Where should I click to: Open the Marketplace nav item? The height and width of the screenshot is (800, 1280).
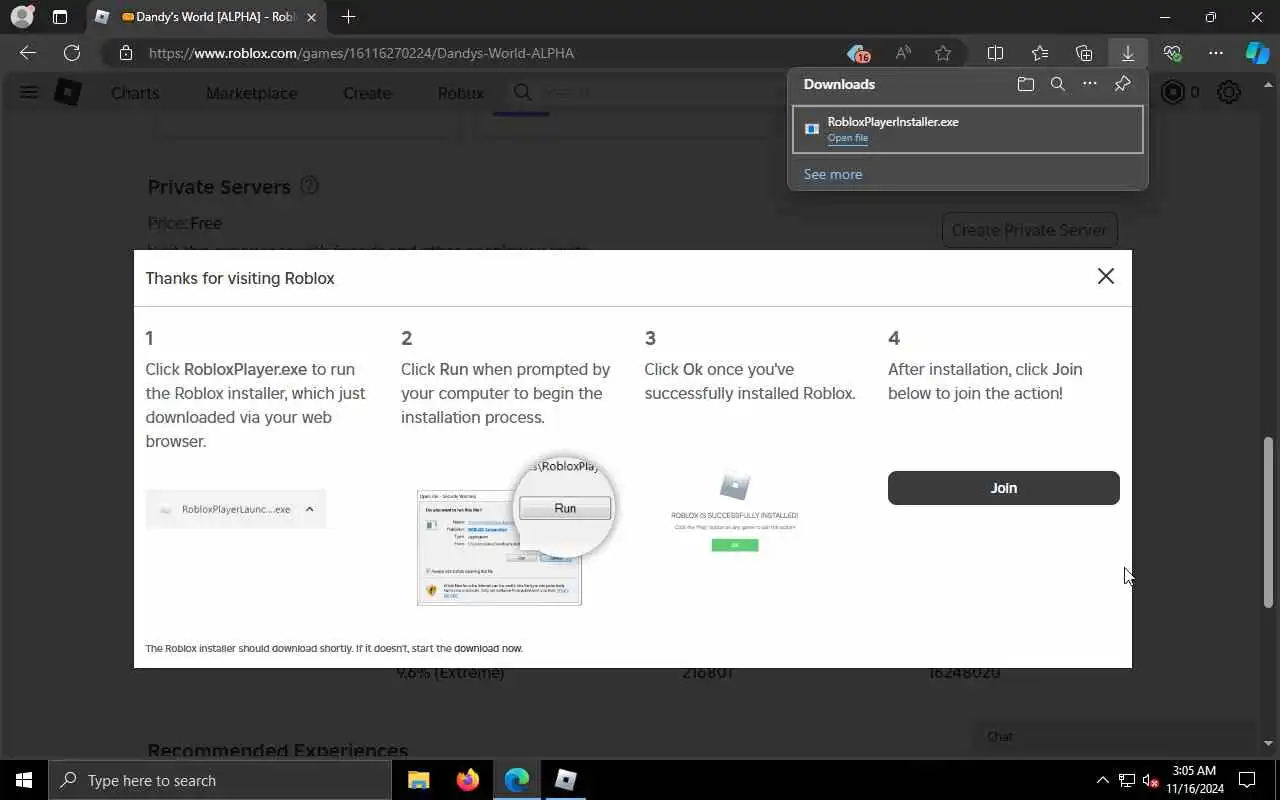click(x=252, y=93)
